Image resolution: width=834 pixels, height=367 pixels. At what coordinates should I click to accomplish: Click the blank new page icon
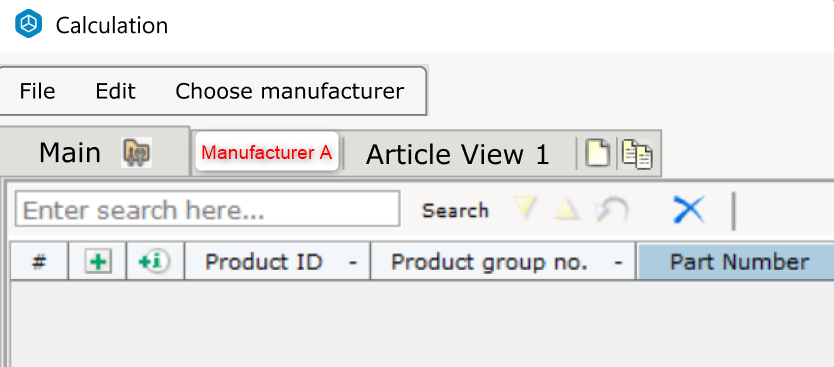tap(598, 154)
